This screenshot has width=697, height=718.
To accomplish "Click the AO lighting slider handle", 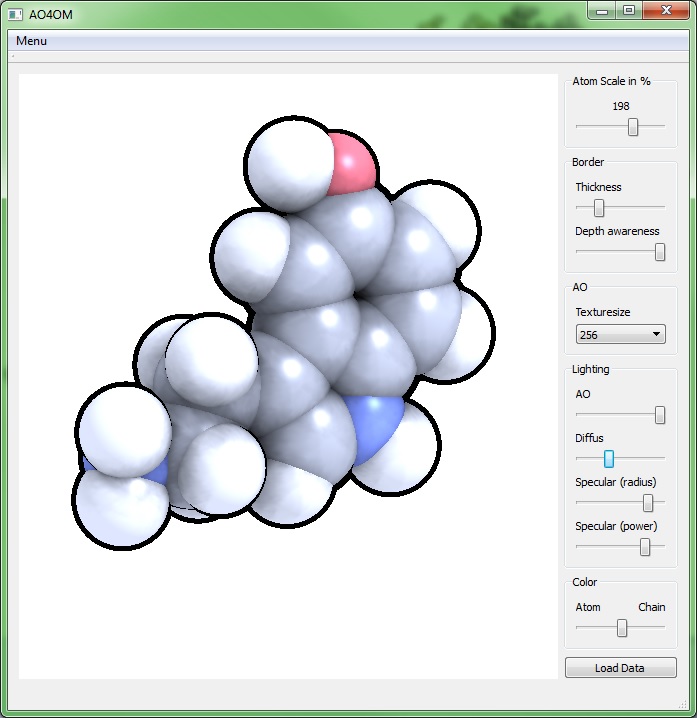I will click(x=660, y=415).
